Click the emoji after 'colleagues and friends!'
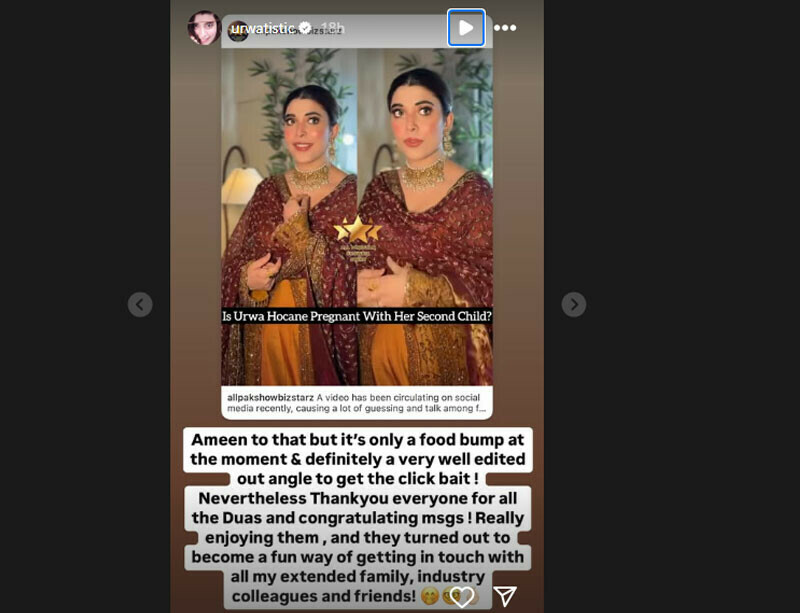This screenshot has height=613, width=800. (x=430, y=596)
